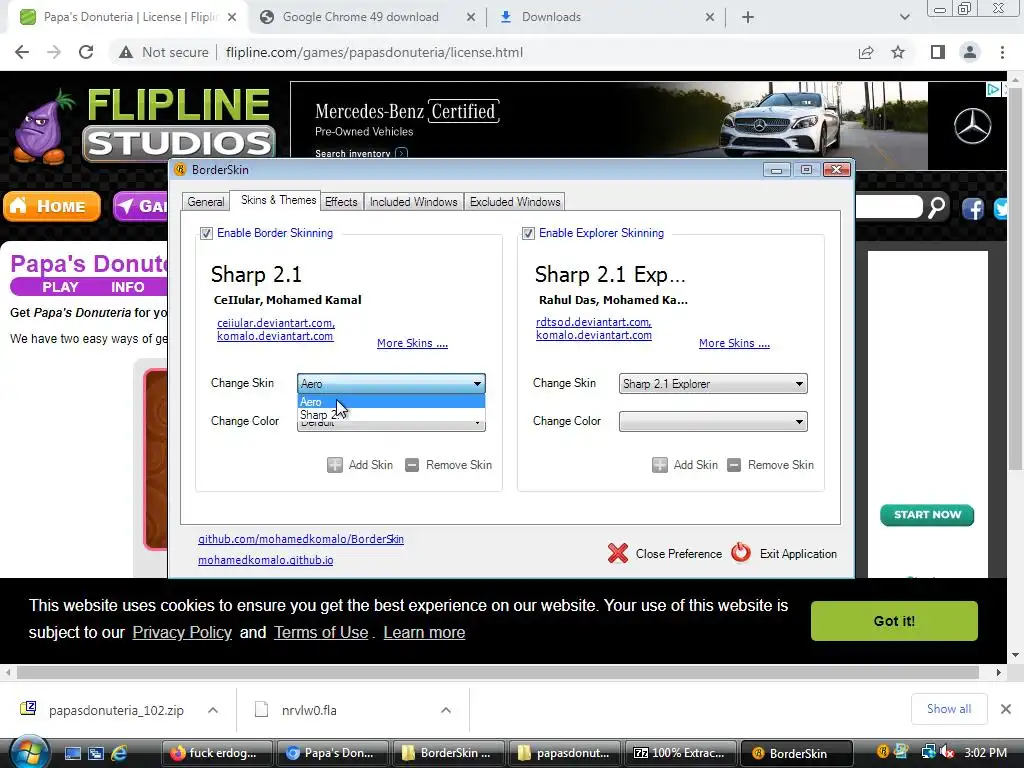Choose Sharp 2 option in skin list
This screenshot has width=1024, height=768.
[x=391, y=415]
